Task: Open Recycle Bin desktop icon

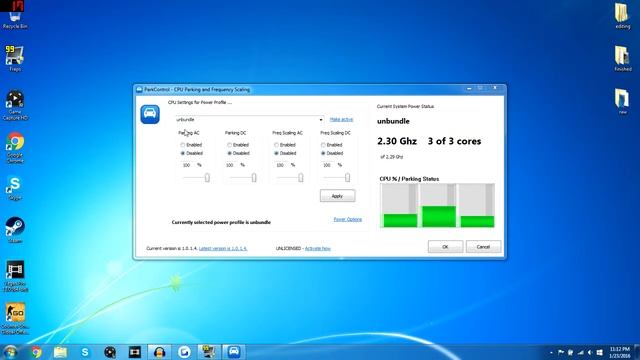Action: tap(15, 17)
